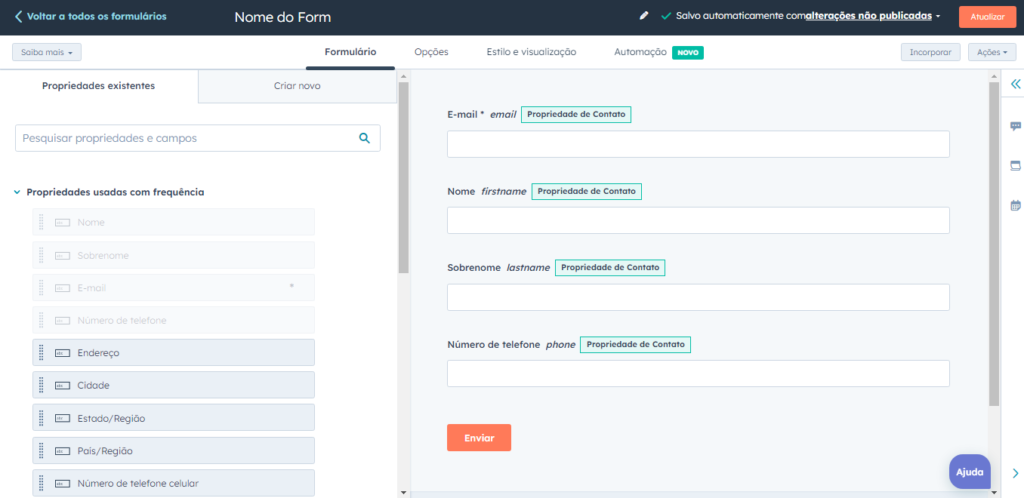
Task: Open the Ajuda help button
Action: (x=970, y=472)
